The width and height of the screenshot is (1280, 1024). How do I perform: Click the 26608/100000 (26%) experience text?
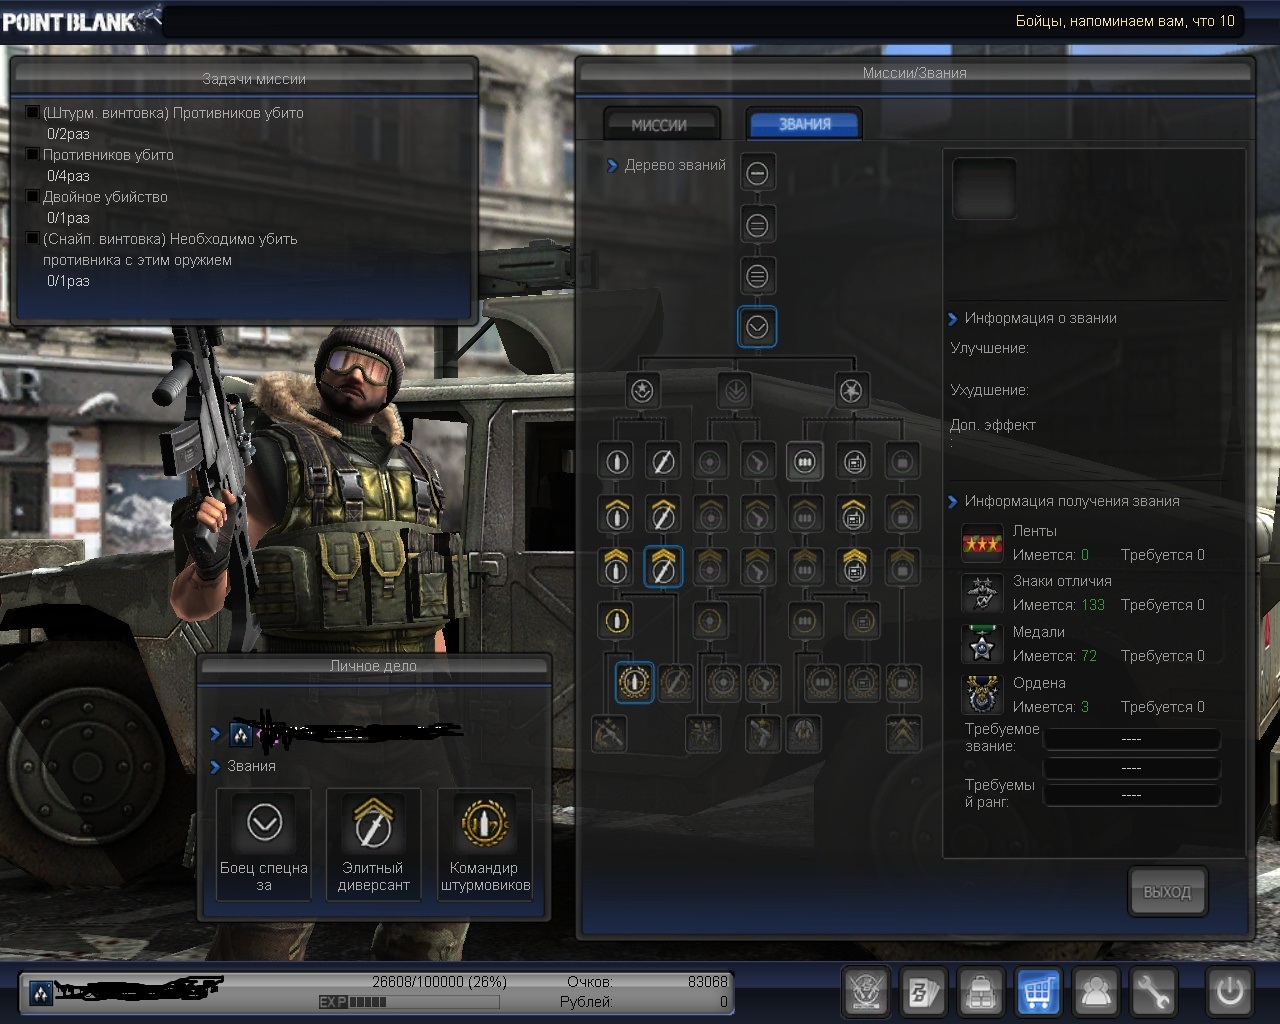[439, 982]
